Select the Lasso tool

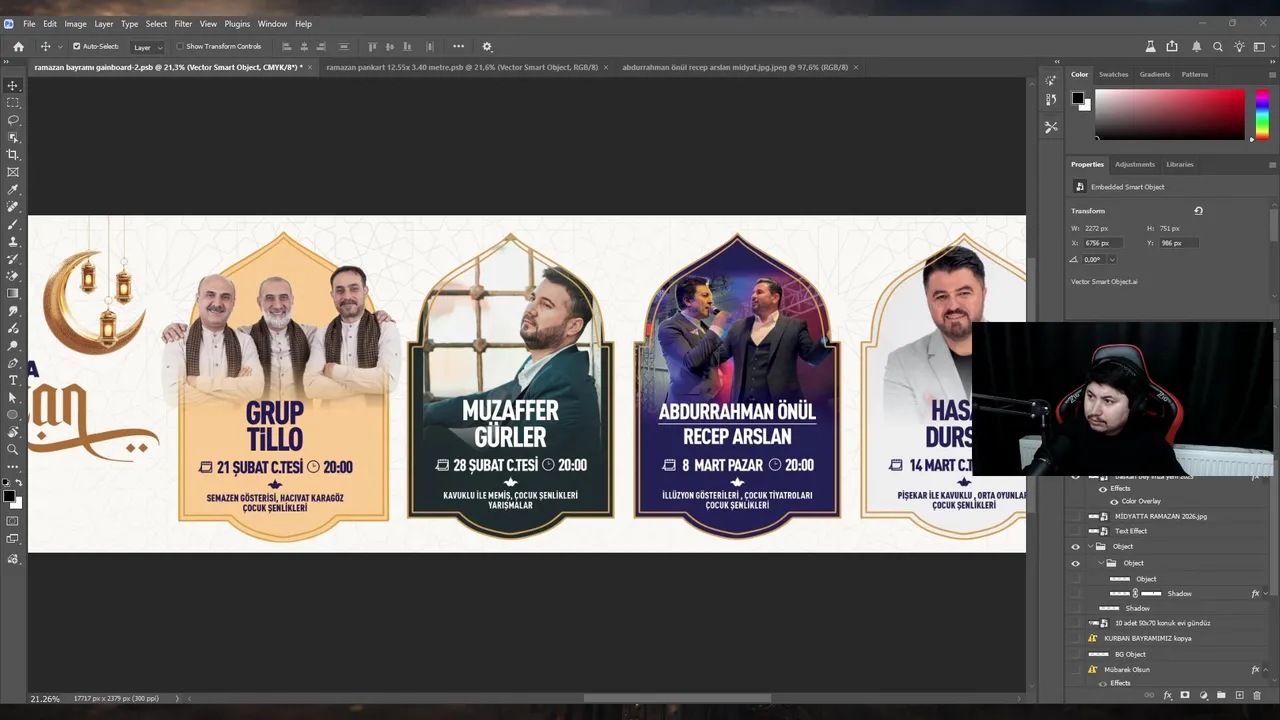click(13, 120)
